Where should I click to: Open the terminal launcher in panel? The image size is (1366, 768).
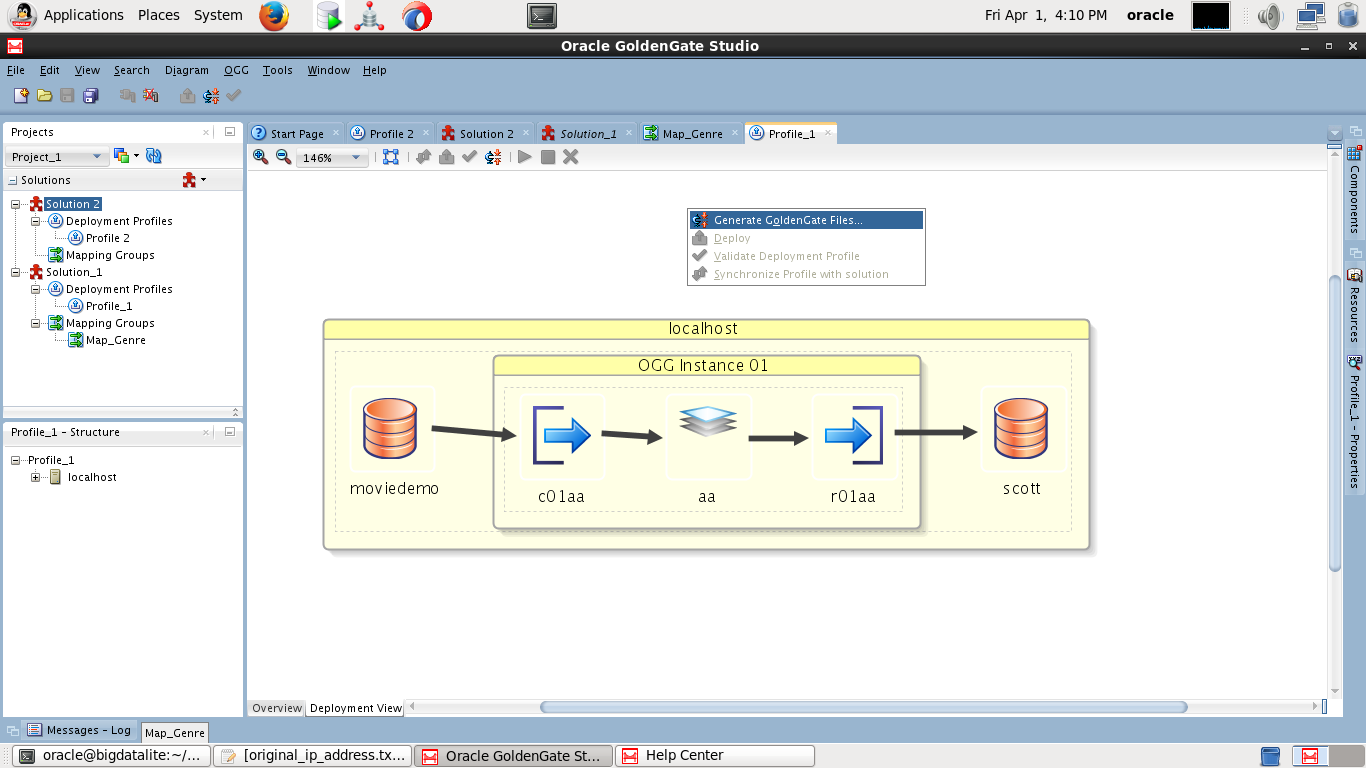click(x=542, y=15)
